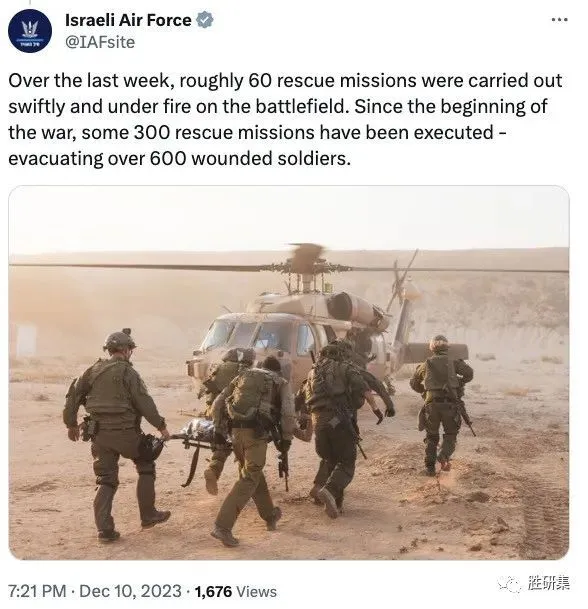The width and height of the screenshot is (588, 609).
Task: Click the Dec 10, 2023 date
Action: (x=130, y=592)
